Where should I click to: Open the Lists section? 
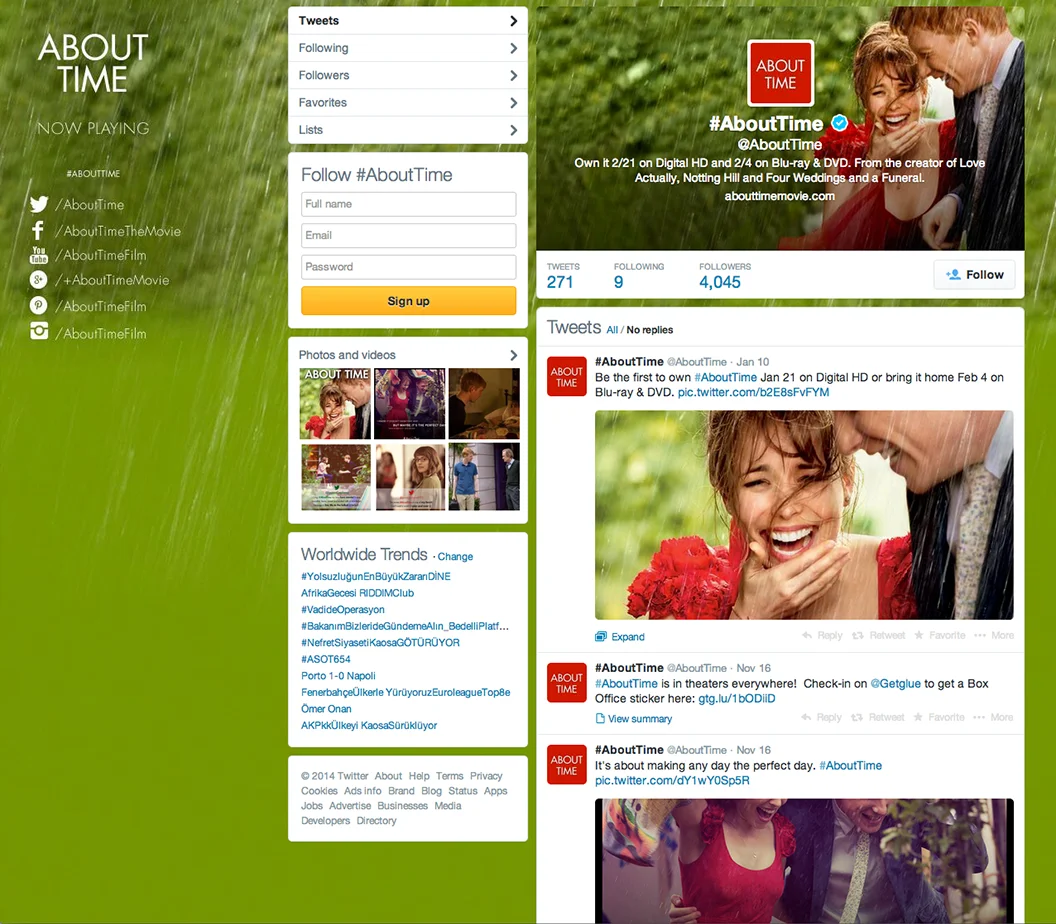click(408, 130)
